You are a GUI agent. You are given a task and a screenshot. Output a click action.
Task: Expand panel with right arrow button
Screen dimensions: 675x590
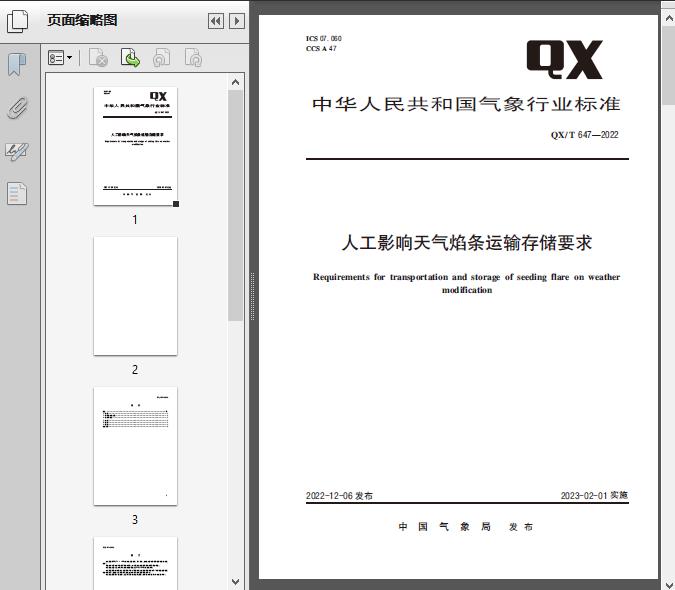click(237, 21)
